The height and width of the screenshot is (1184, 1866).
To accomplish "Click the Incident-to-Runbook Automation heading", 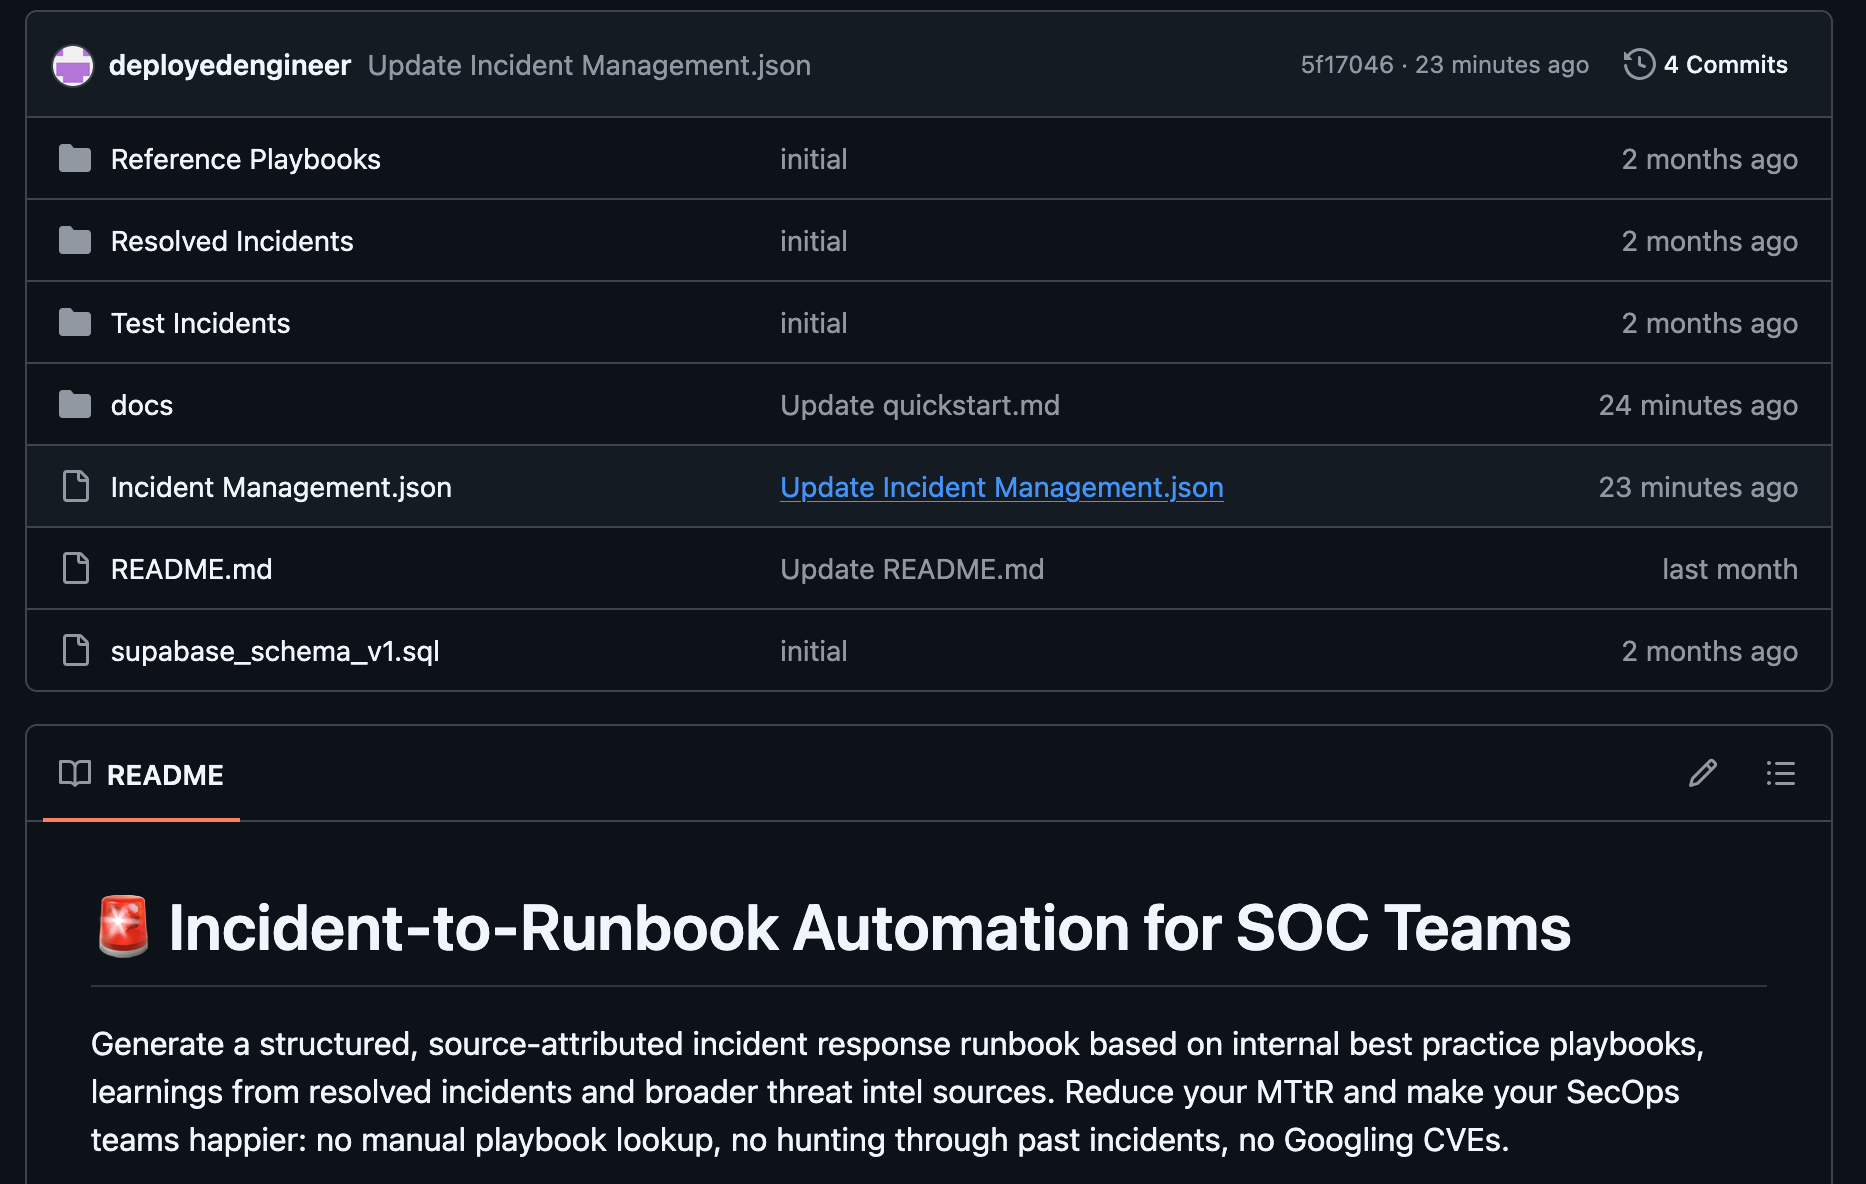I will tap(869, 928).
